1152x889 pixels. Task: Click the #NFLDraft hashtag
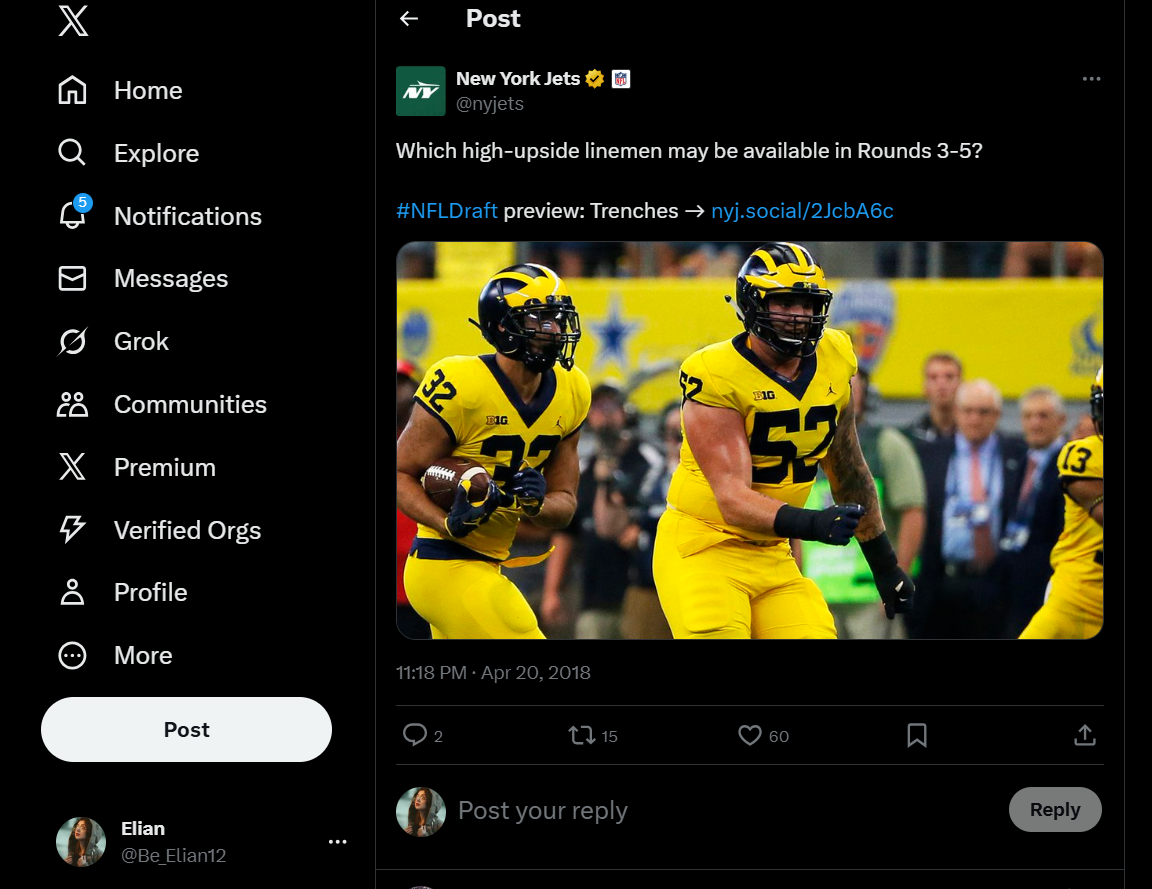[x=446, y=211]
